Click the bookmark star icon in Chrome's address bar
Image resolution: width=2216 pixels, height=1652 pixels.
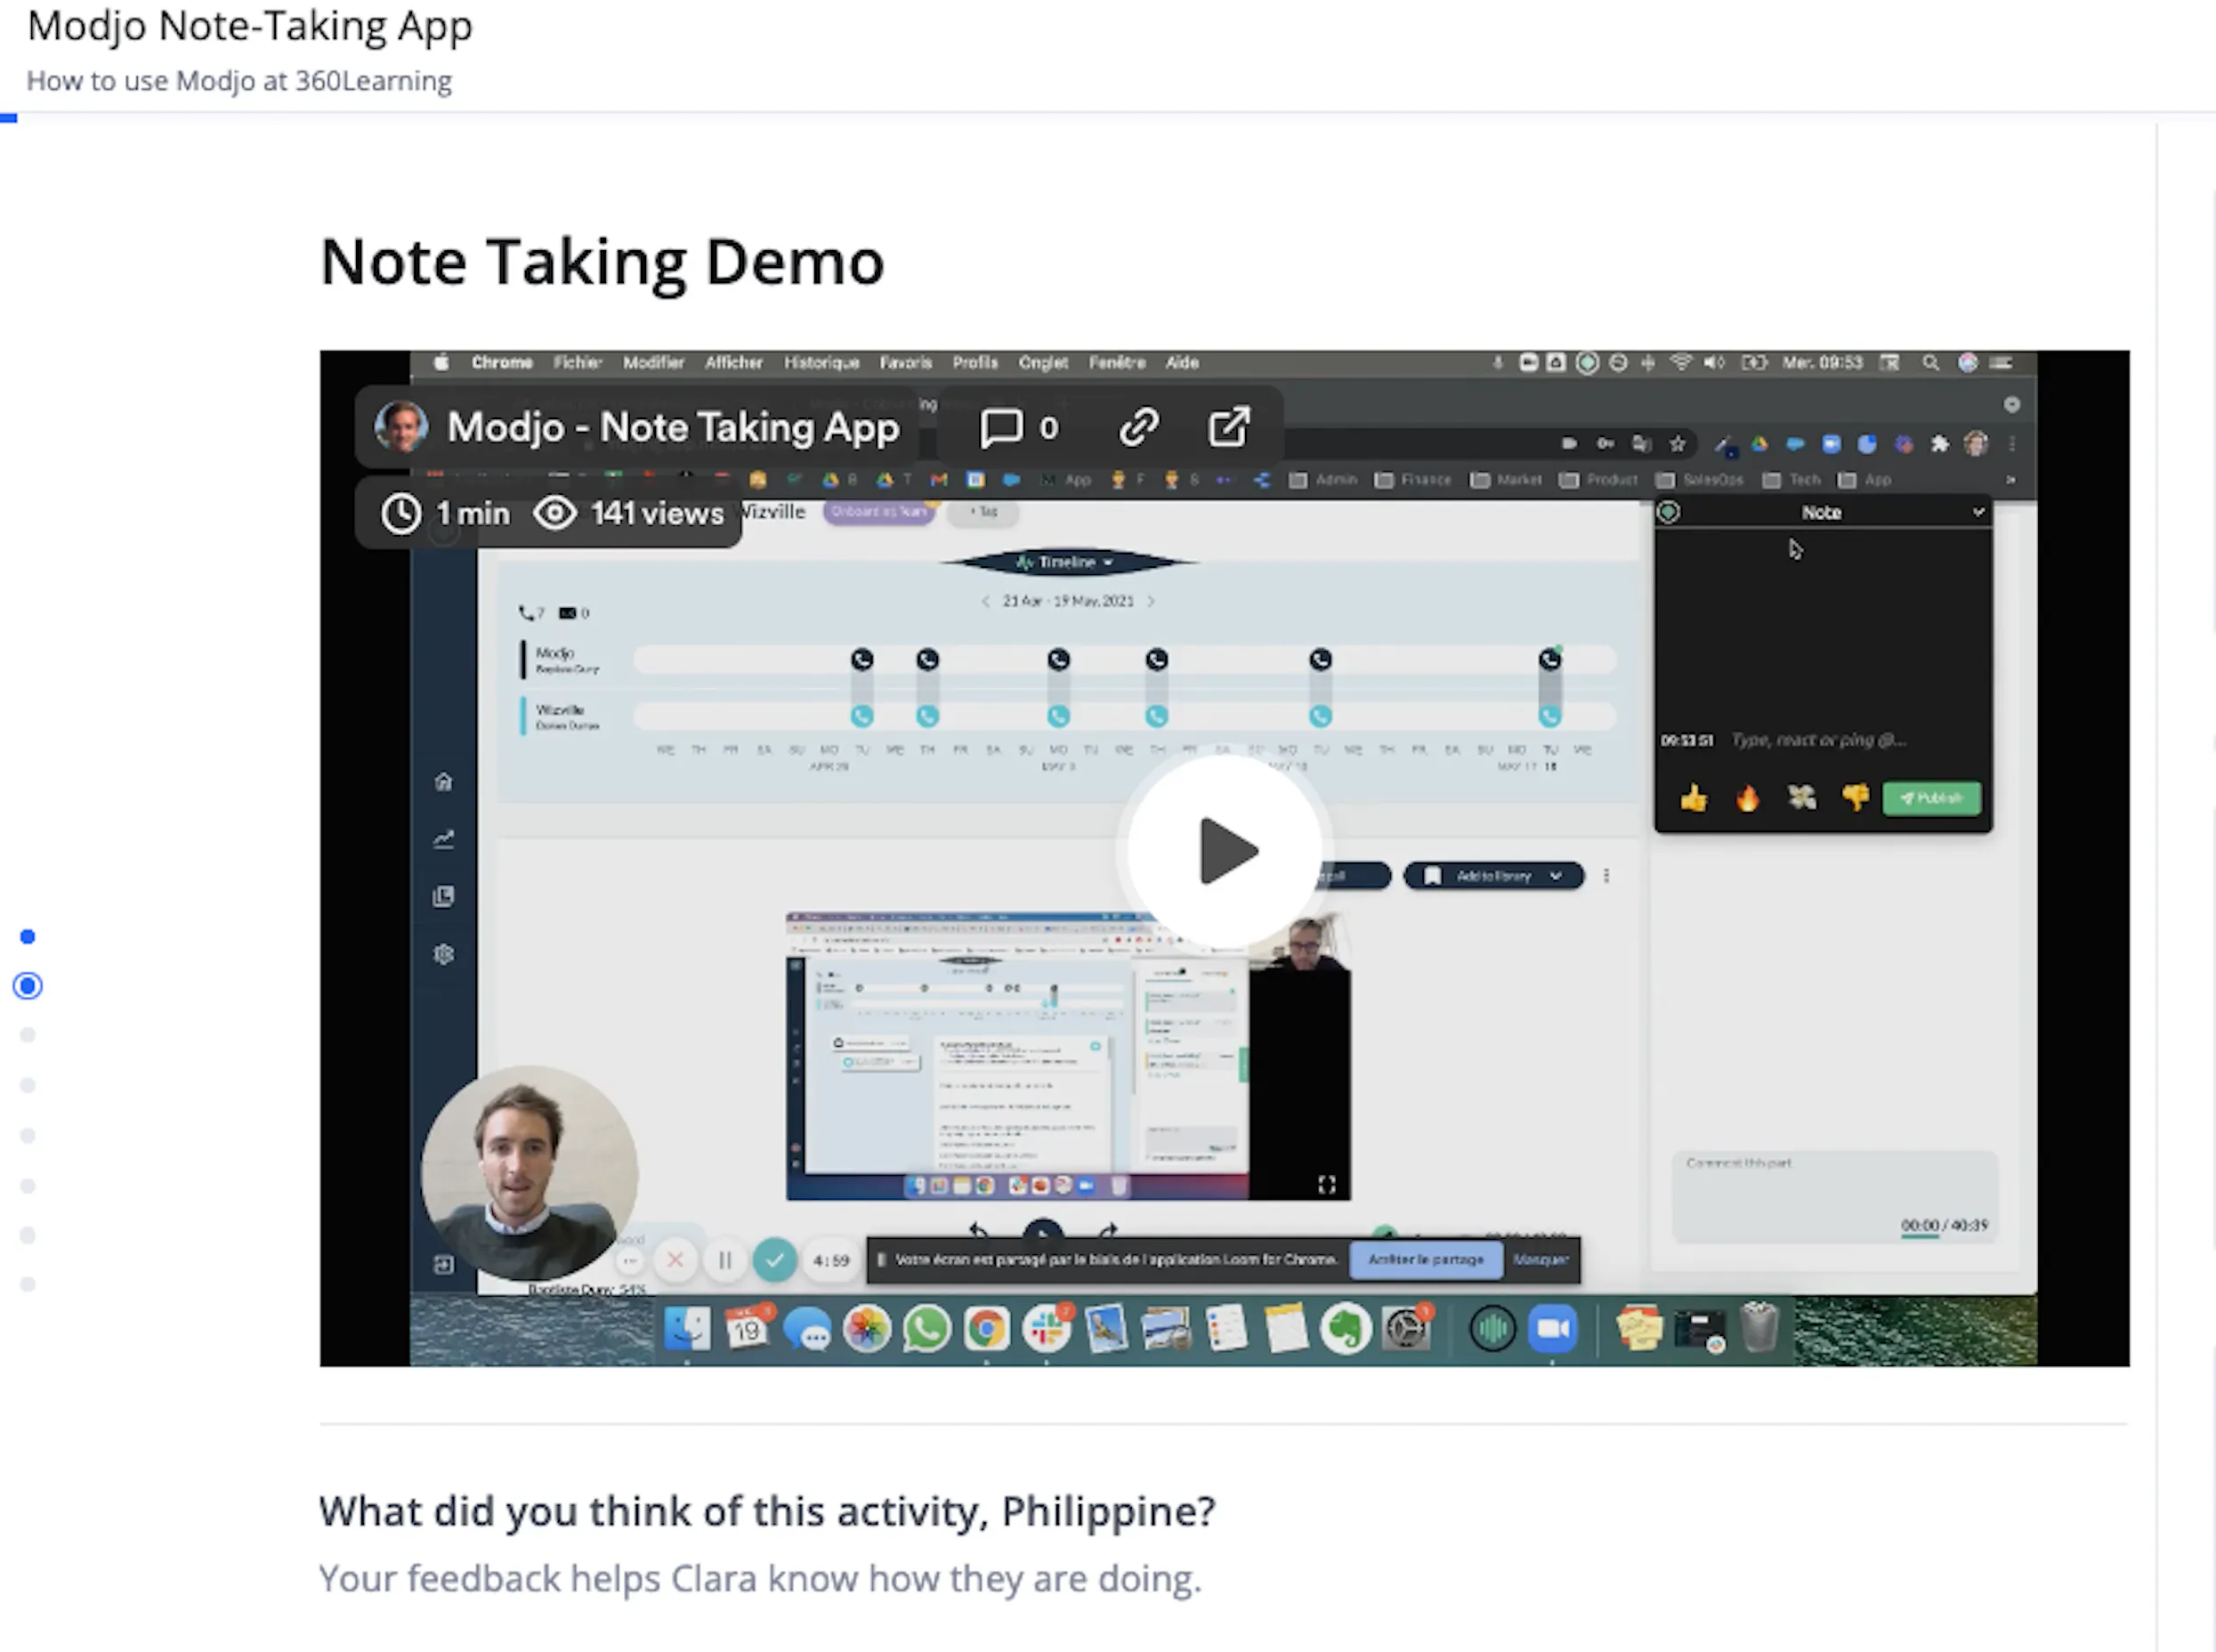coord(1678,444)
